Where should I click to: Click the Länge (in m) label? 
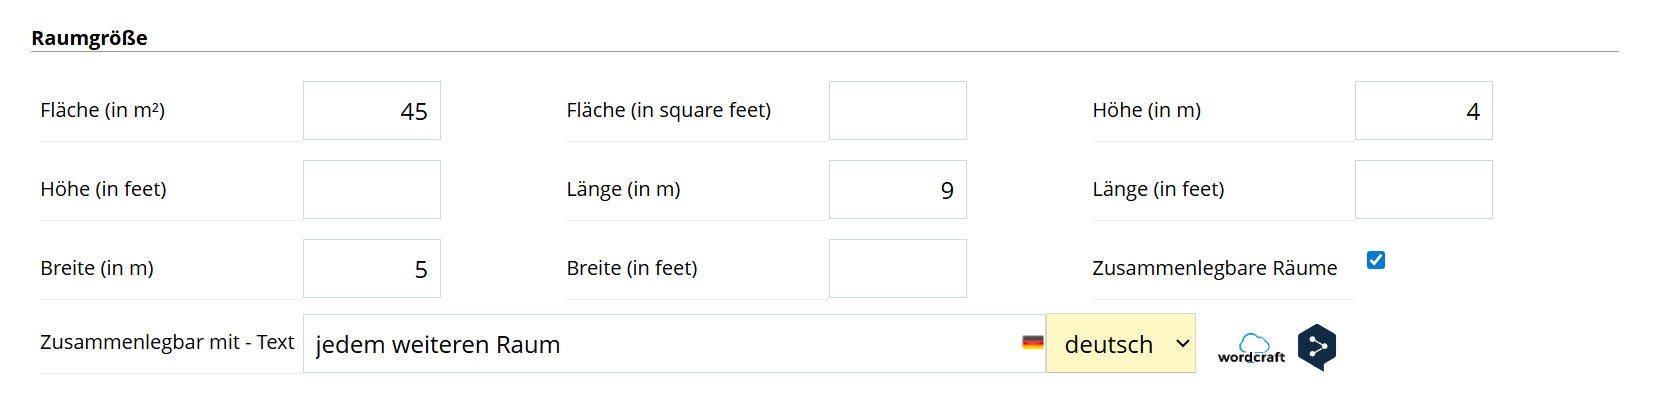623,189
